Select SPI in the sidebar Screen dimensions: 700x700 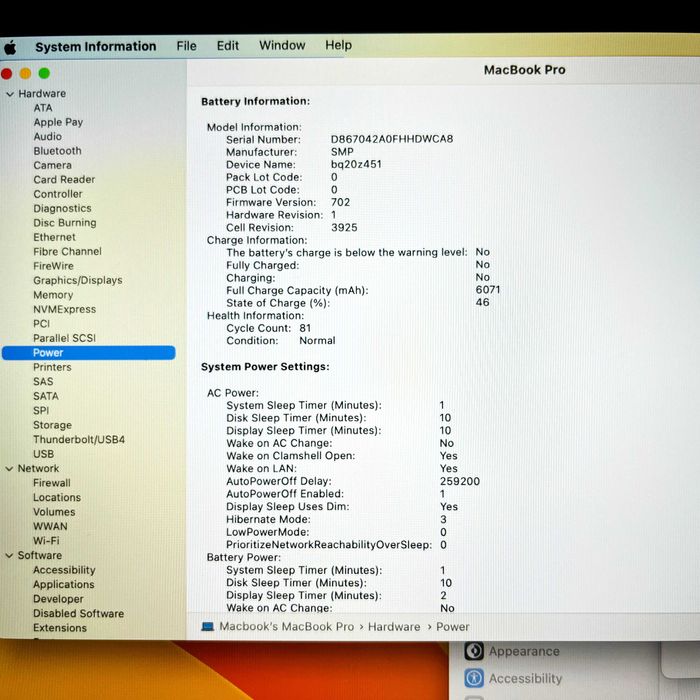coord(41,410)
